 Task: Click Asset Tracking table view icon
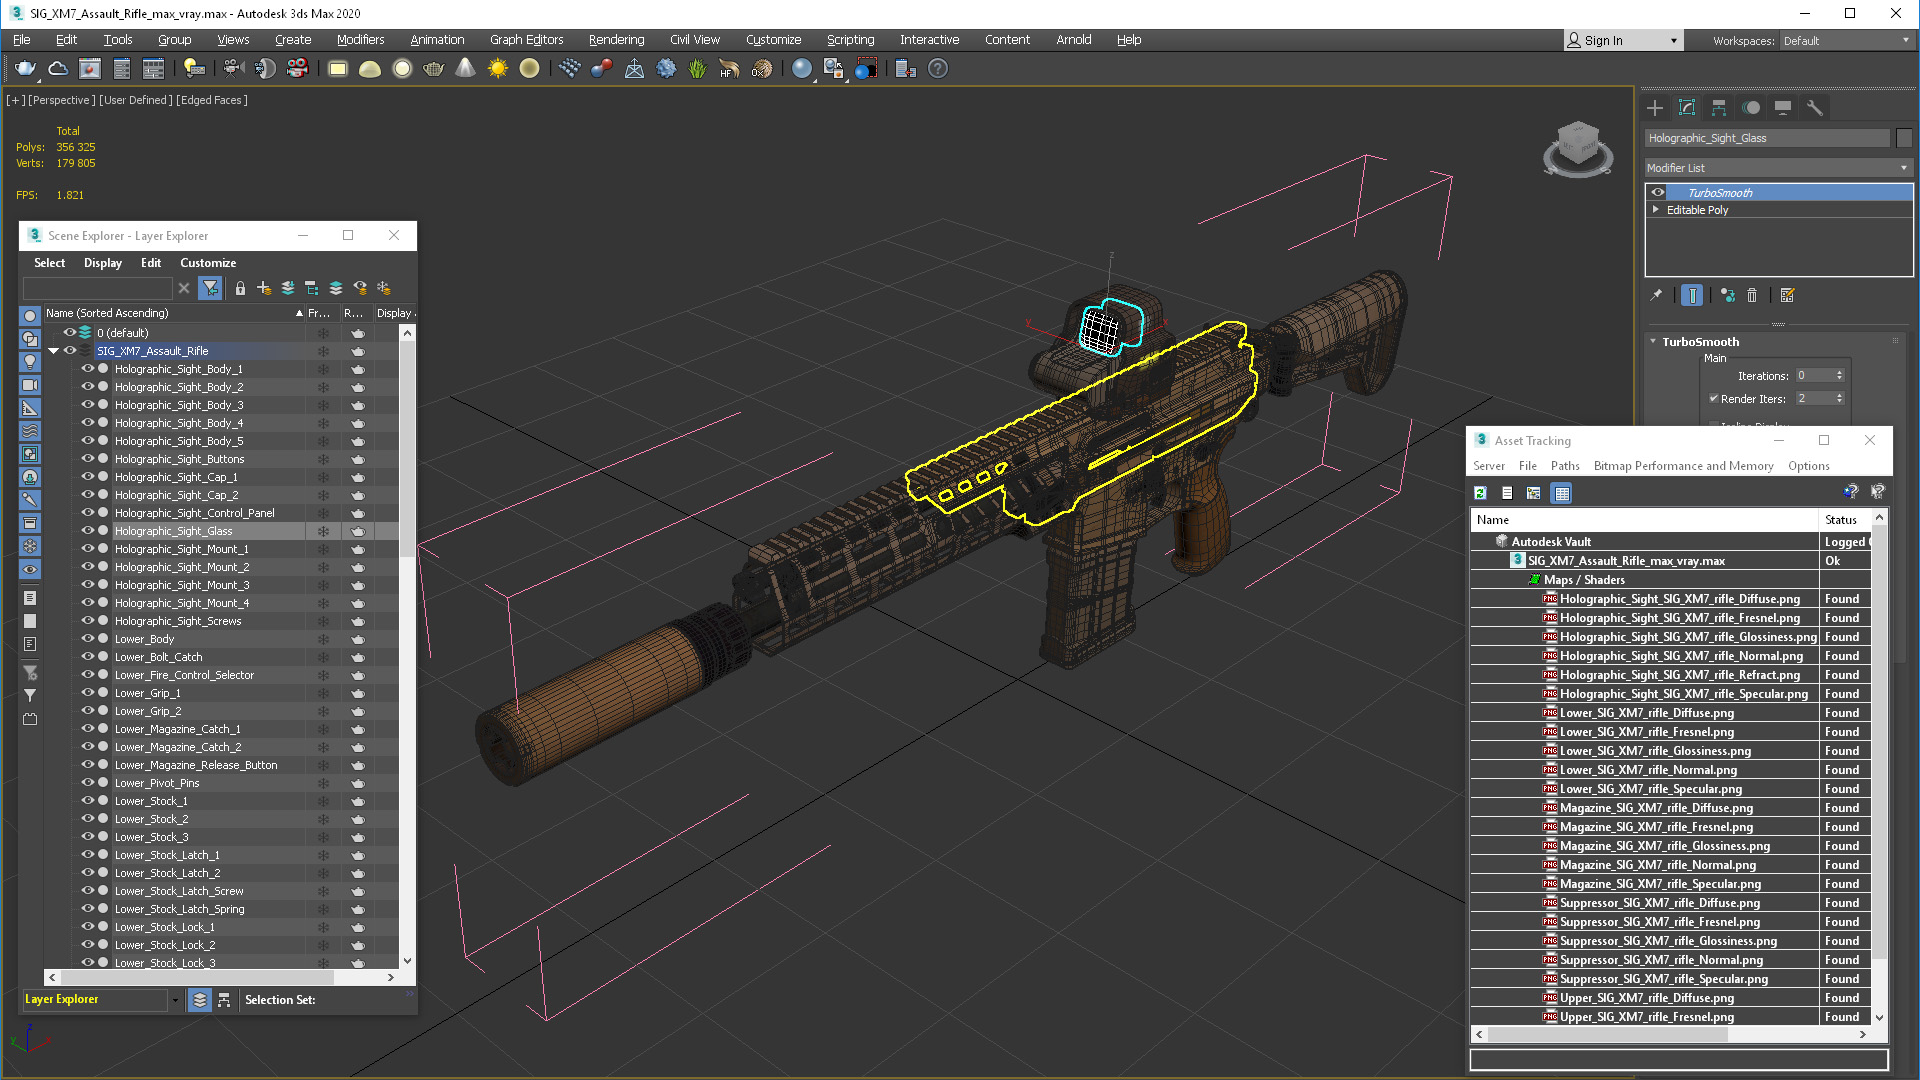click(1562, 492)
